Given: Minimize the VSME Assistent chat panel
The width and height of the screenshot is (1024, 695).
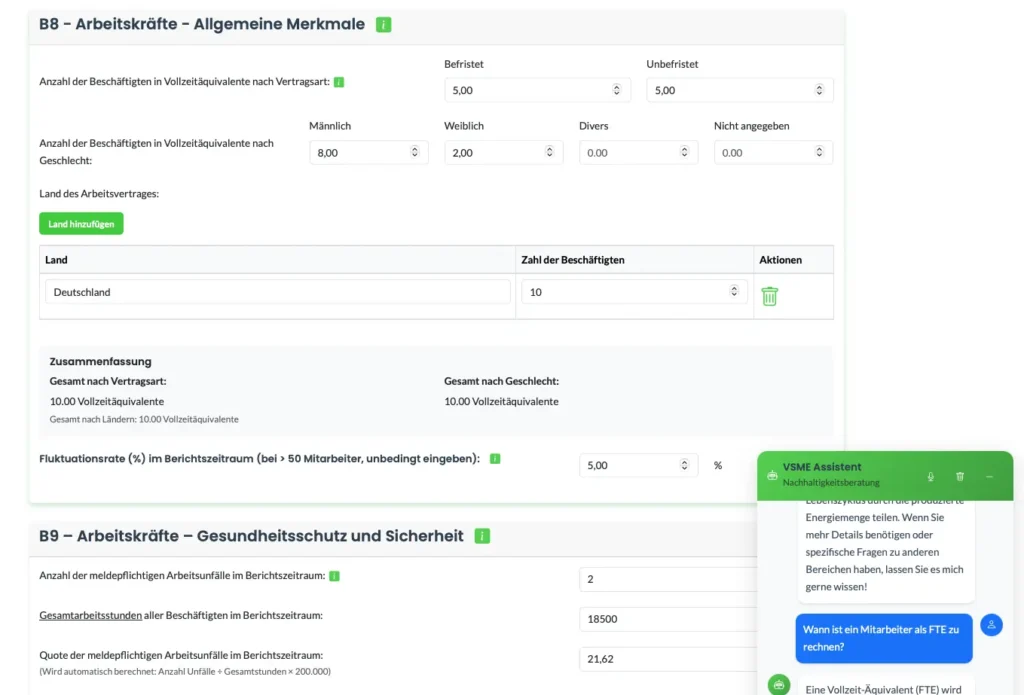Looking at the screenshot, I should point(990,477).
